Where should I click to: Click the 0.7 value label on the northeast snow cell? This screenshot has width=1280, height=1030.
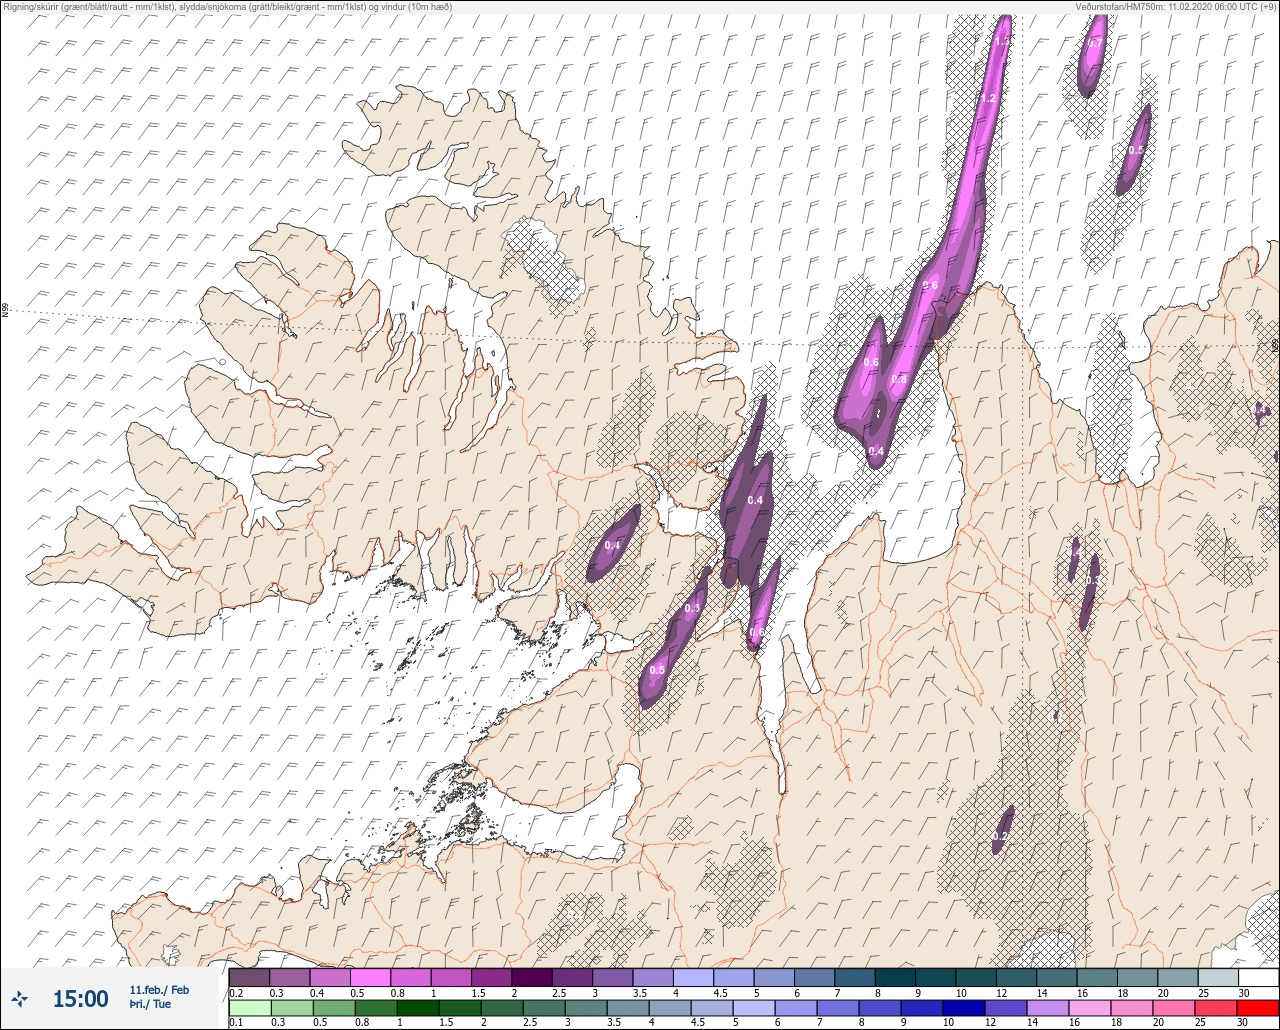tap(1094, 44)
